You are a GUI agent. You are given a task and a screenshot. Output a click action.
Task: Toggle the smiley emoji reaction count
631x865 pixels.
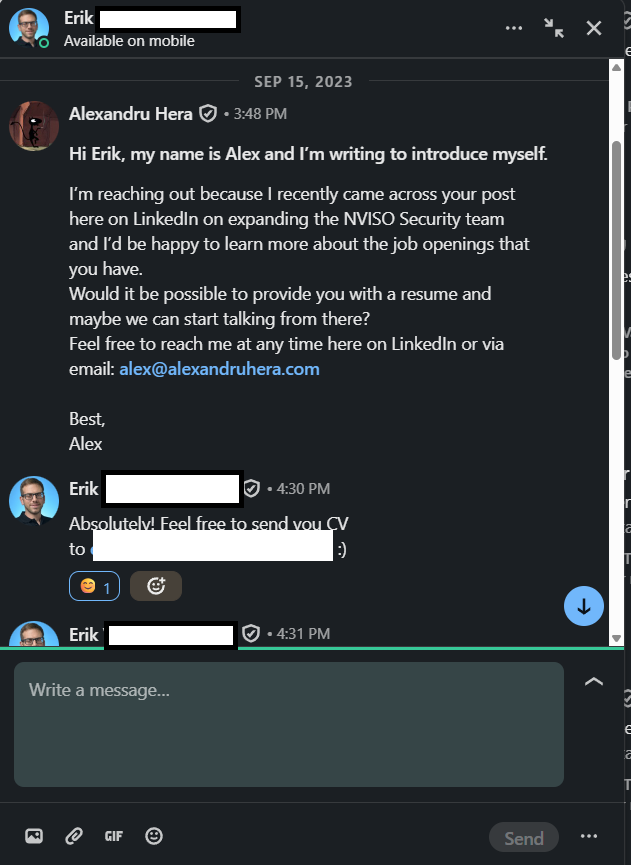pos(94,586)
